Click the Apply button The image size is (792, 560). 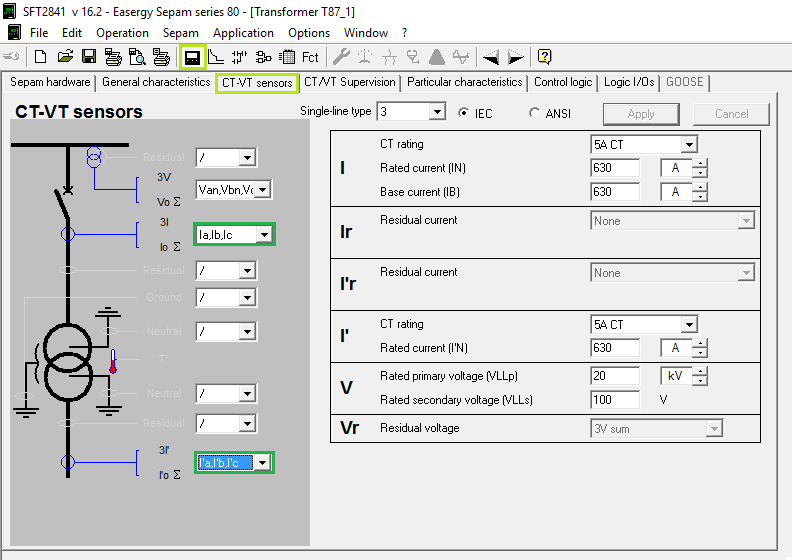[641, 114]
